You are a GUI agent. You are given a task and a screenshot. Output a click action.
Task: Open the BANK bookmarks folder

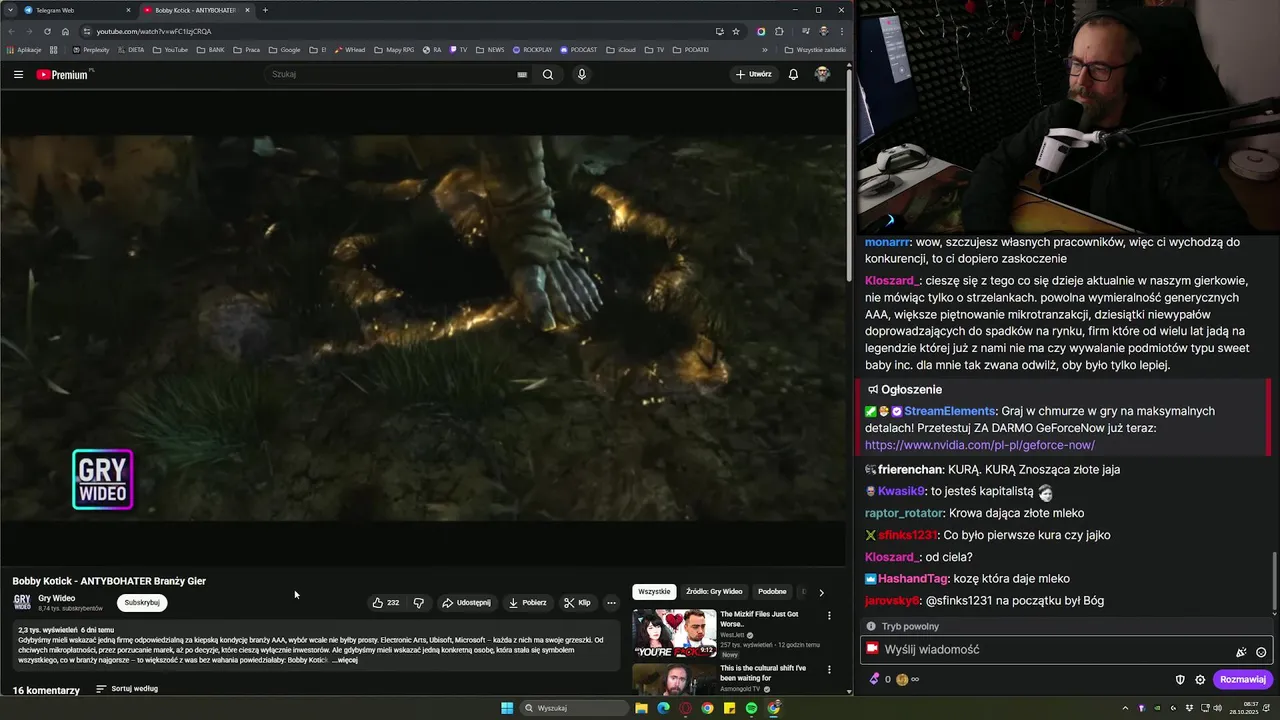210,50
